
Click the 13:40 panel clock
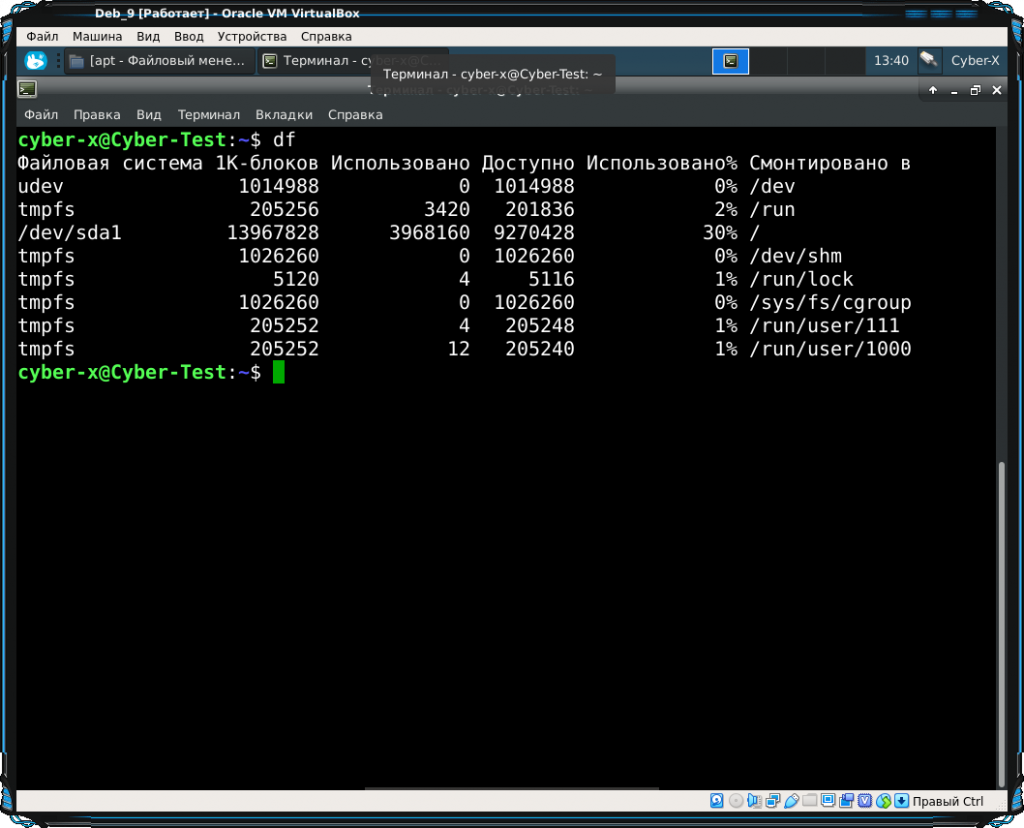click(890, 61)
